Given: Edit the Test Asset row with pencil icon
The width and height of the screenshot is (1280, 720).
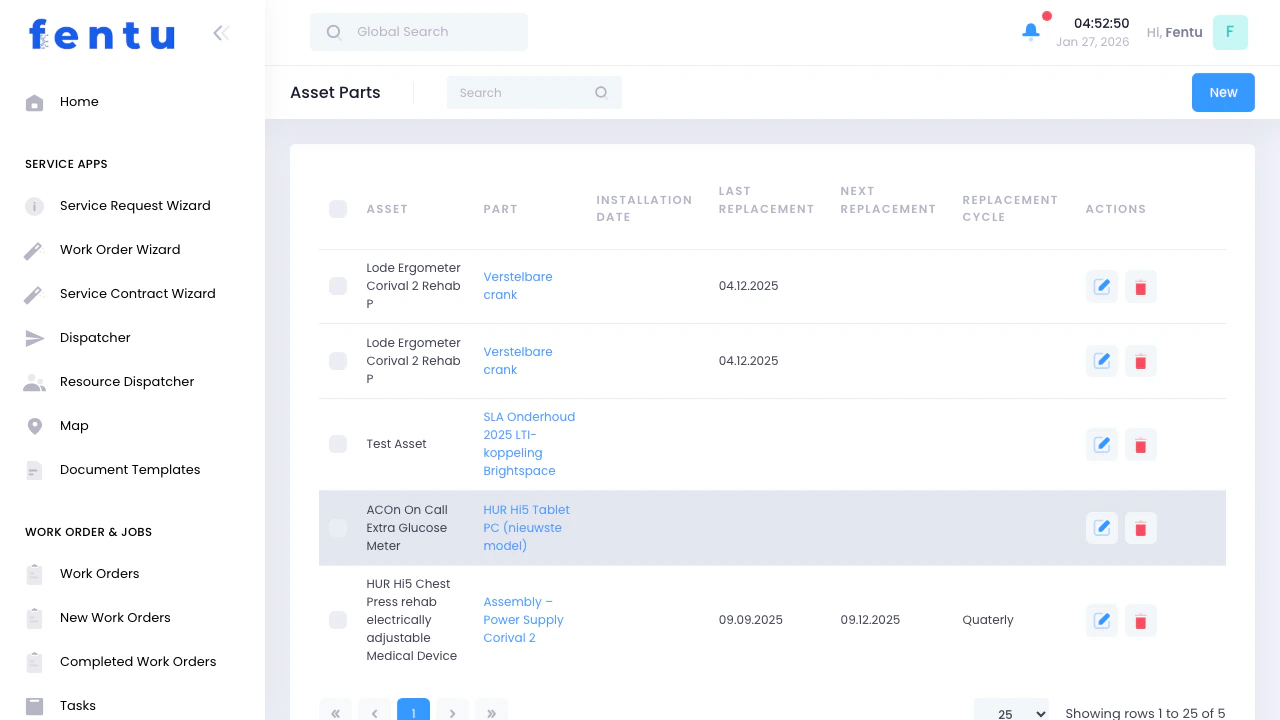Looking at the screenshot, I should click(1101, 444).
